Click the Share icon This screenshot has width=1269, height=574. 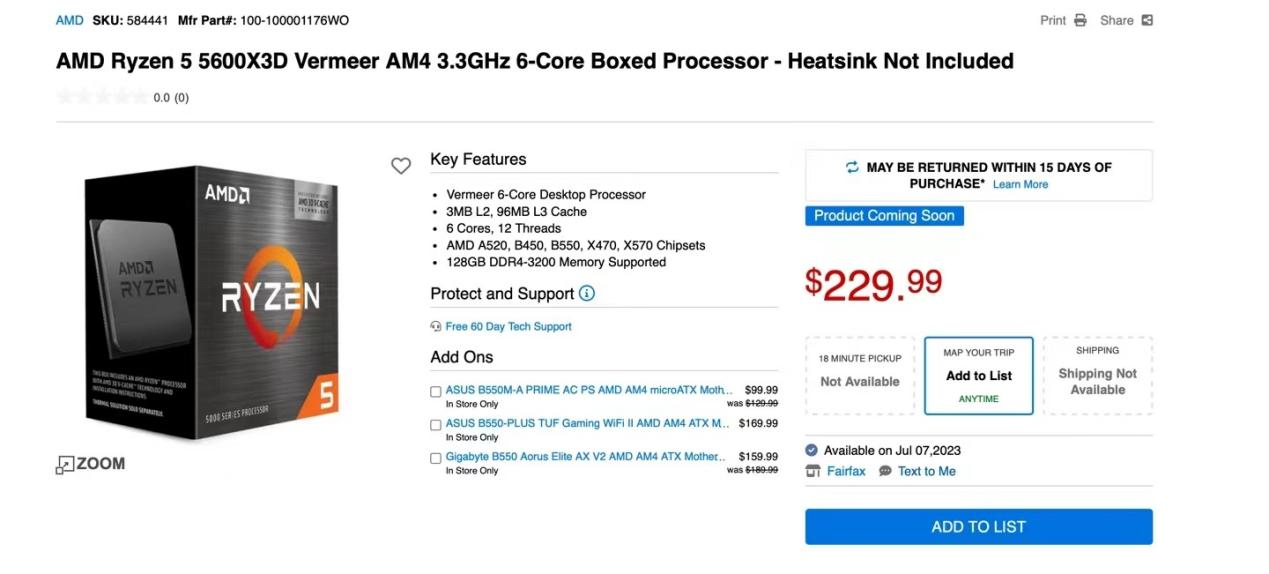tap(1147, 20)
